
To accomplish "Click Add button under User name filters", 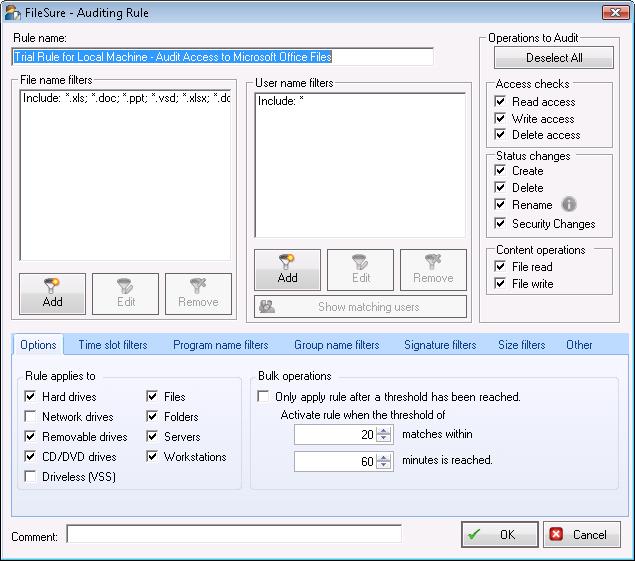I will 288,270.
